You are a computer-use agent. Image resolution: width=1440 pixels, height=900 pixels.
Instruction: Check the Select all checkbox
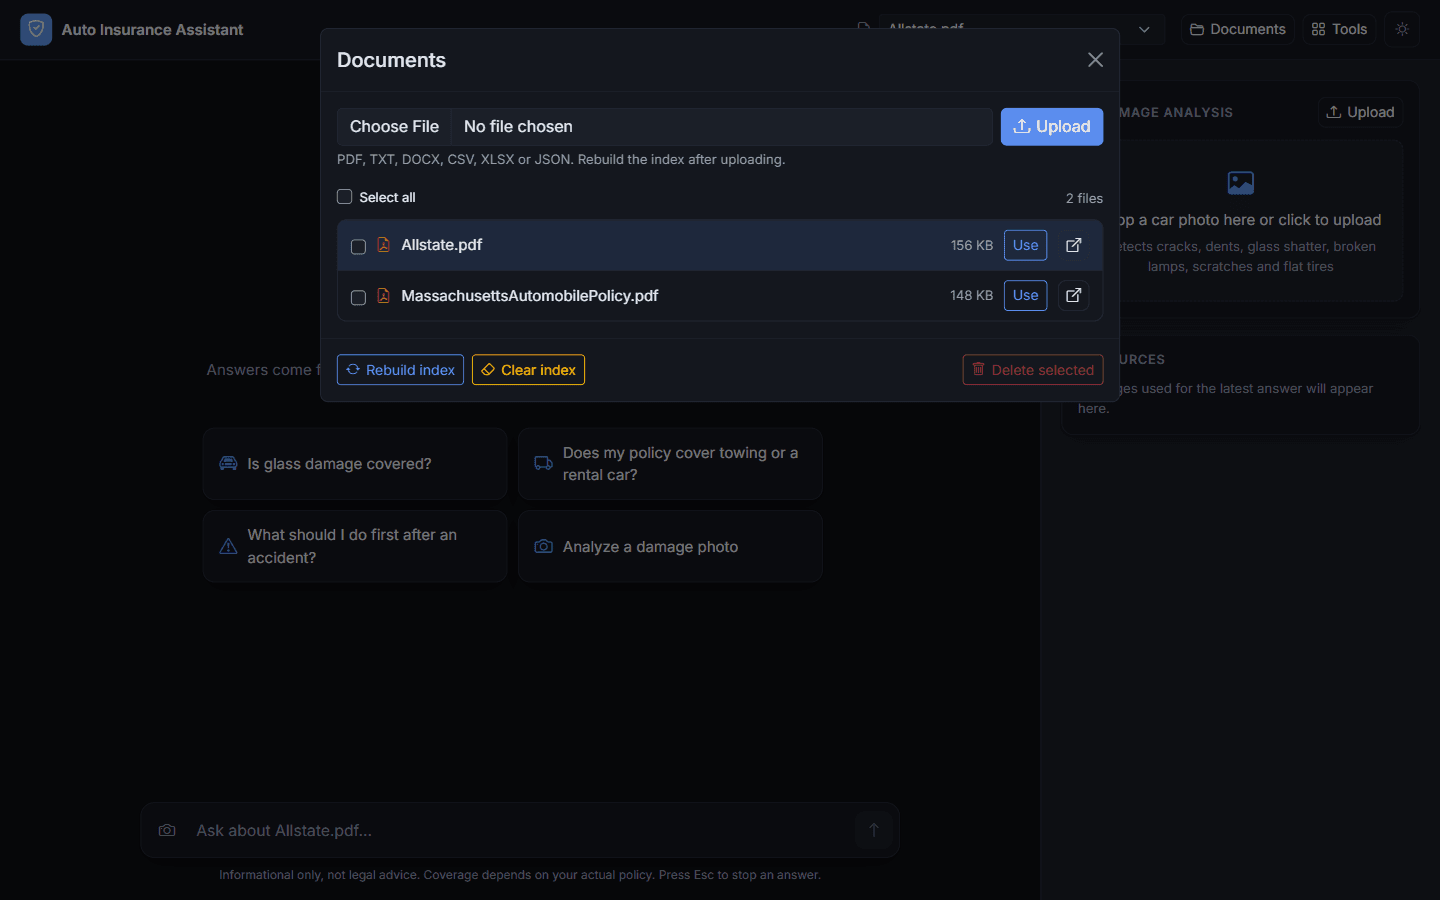click(x=344, y=197)
